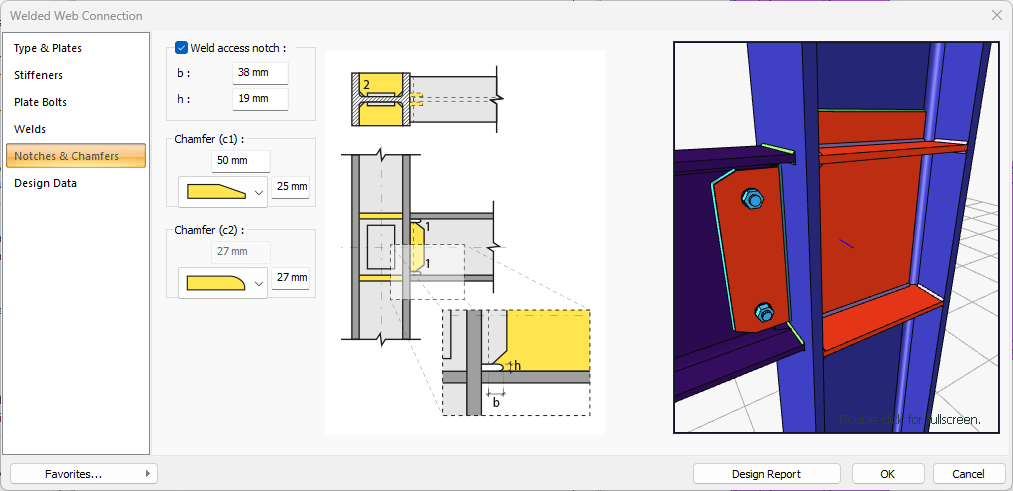The width and height of the screenshot is (1013, 491).
Task: Select the Welds section
Action: pyautogui.click(x=30, y=129)
